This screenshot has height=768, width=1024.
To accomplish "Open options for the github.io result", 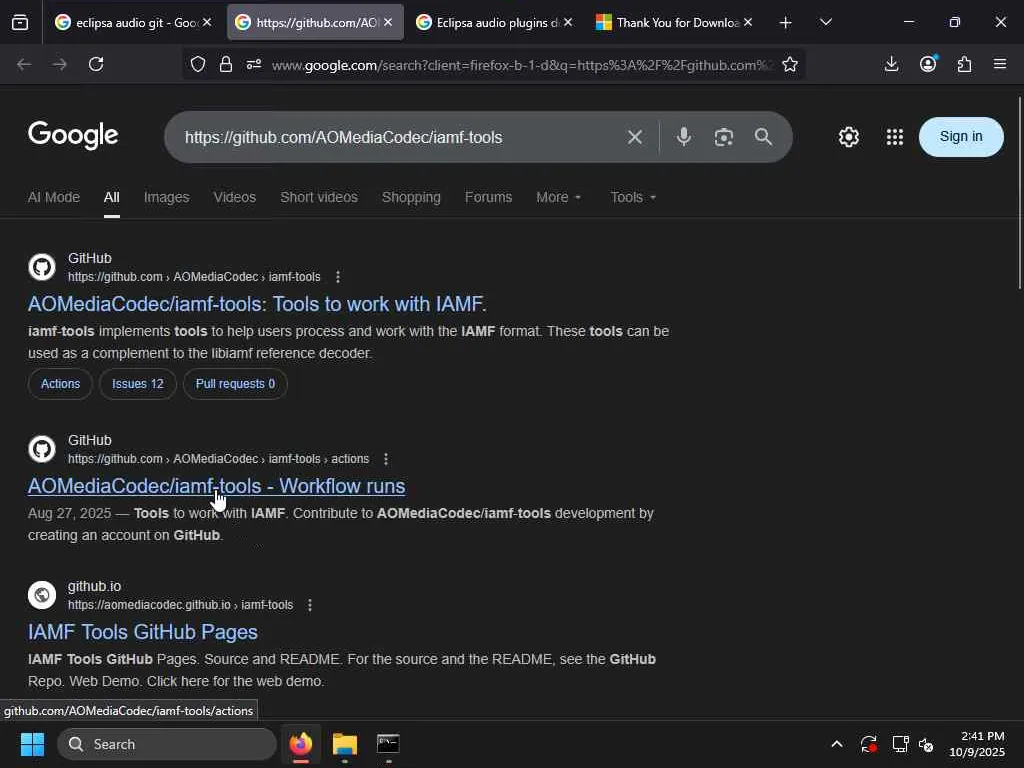I will [x=310, y=605].
